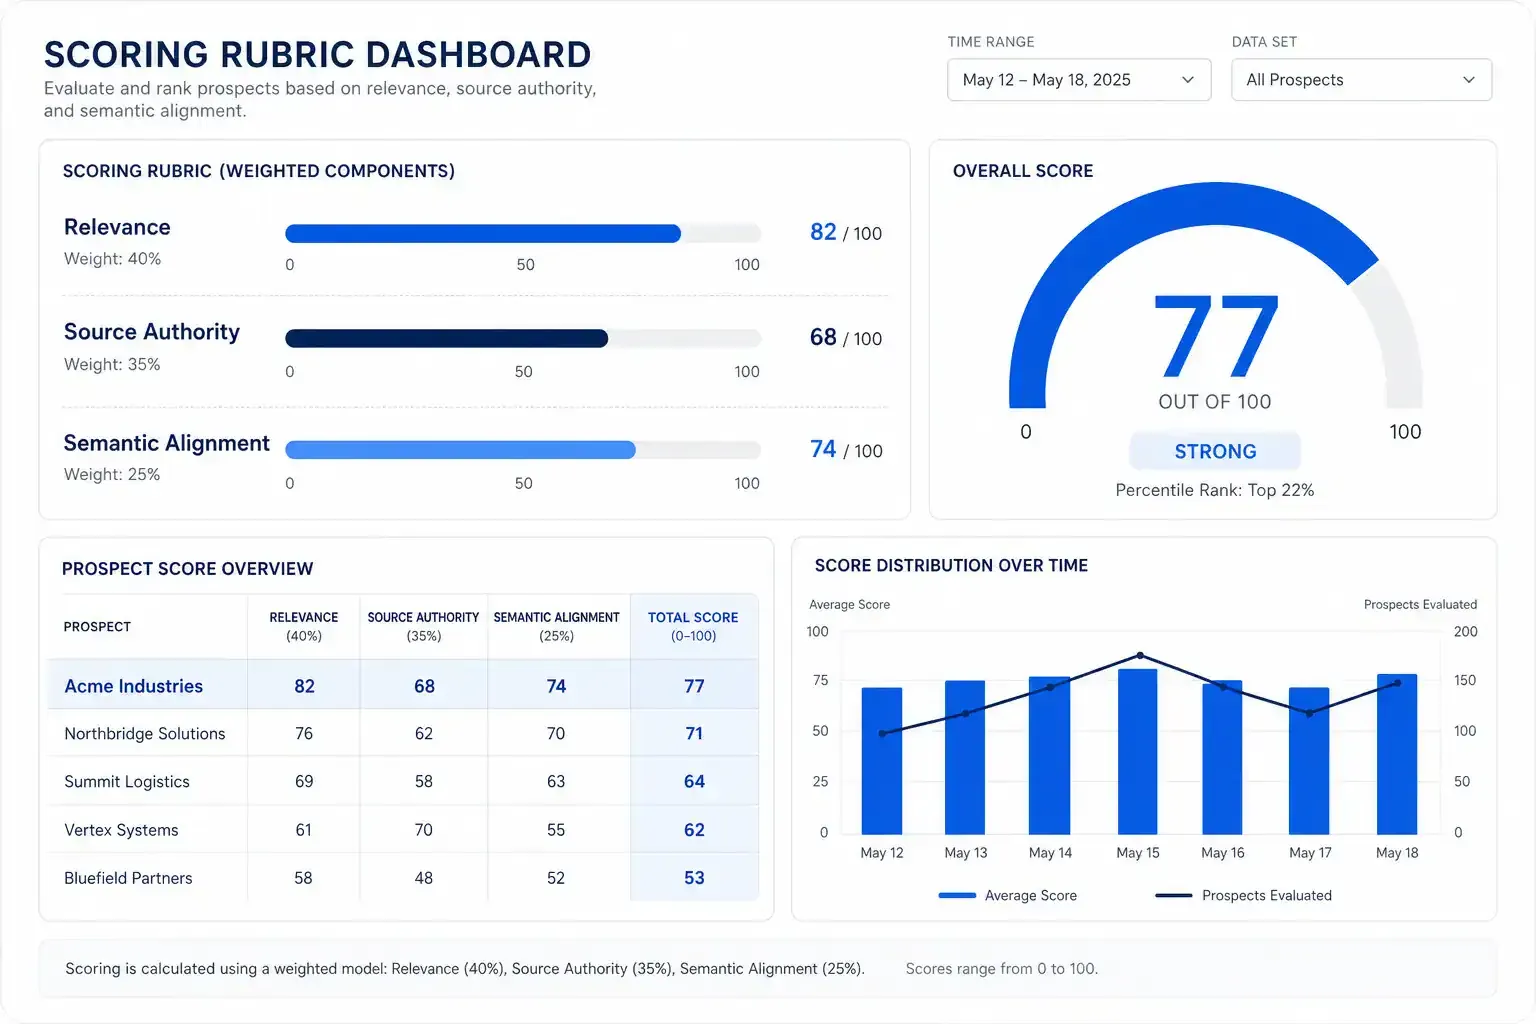Click the PROSPECT column header
This screenshot has height=1024, width=1536.
(97, 627)
